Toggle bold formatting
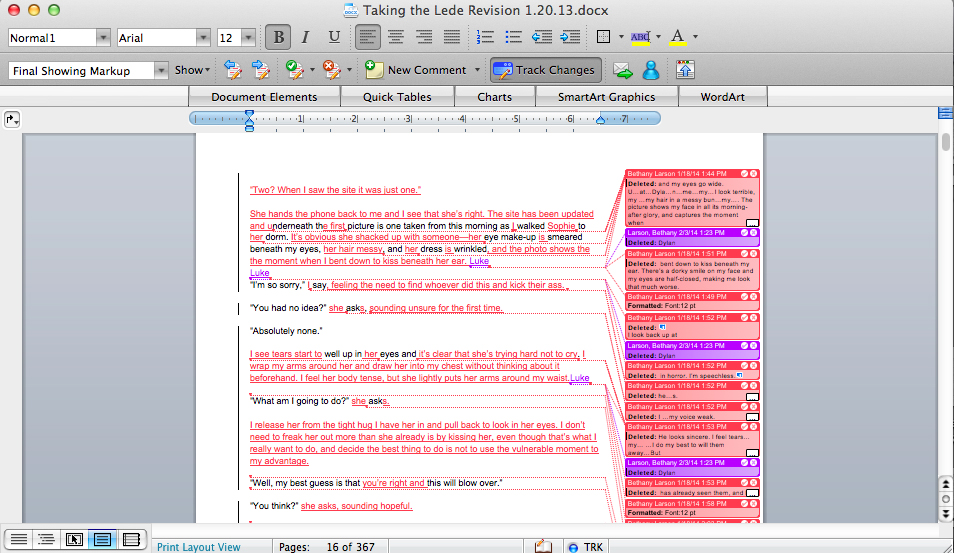Viewport: 954px width, 553px height. click(279, 37)
